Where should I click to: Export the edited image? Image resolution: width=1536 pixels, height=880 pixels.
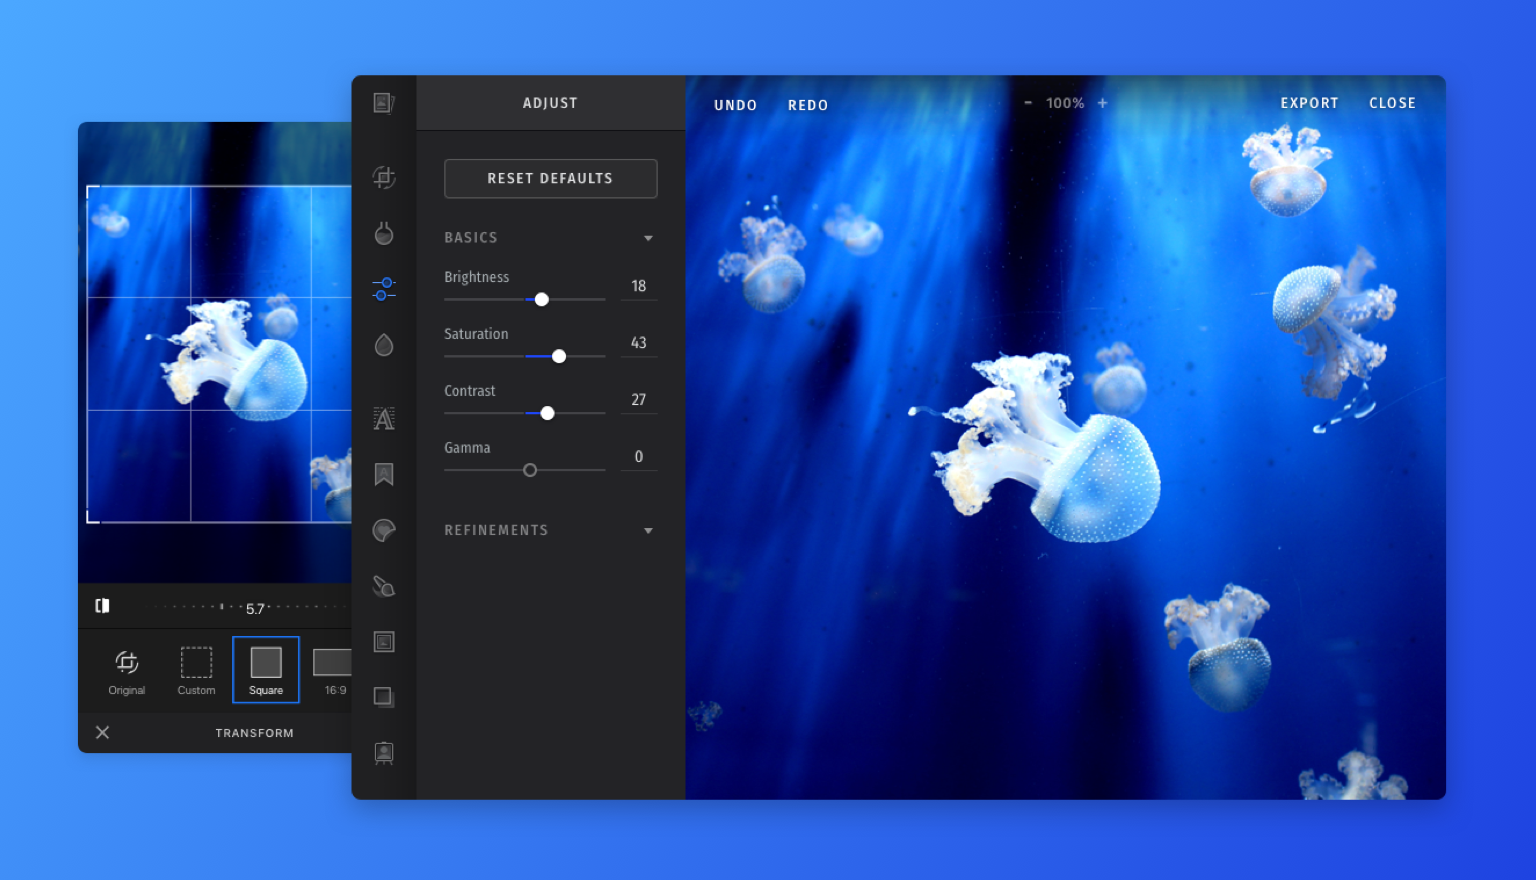click(x=1309, y=102)
